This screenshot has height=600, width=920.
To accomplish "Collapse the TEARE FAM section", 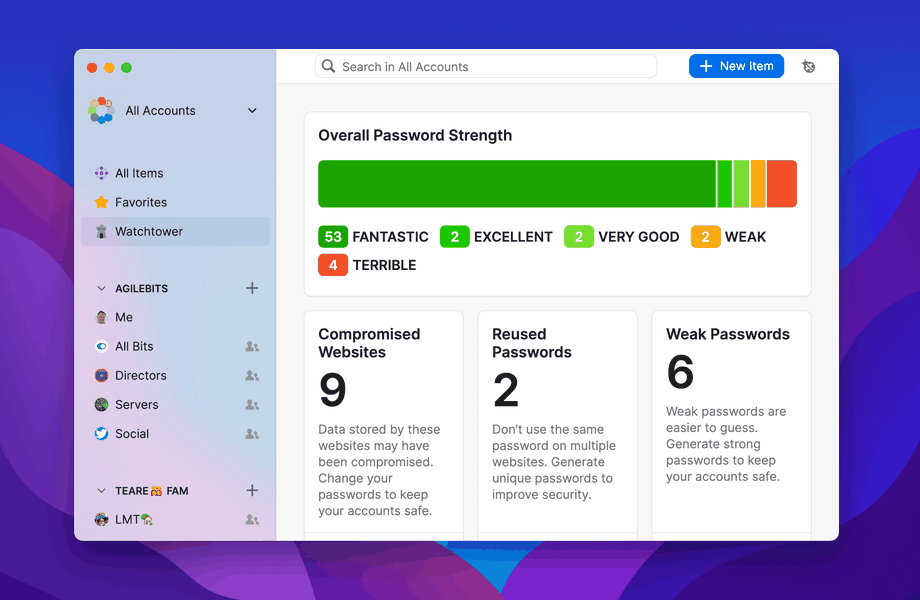I will click(x=100, y=490).
